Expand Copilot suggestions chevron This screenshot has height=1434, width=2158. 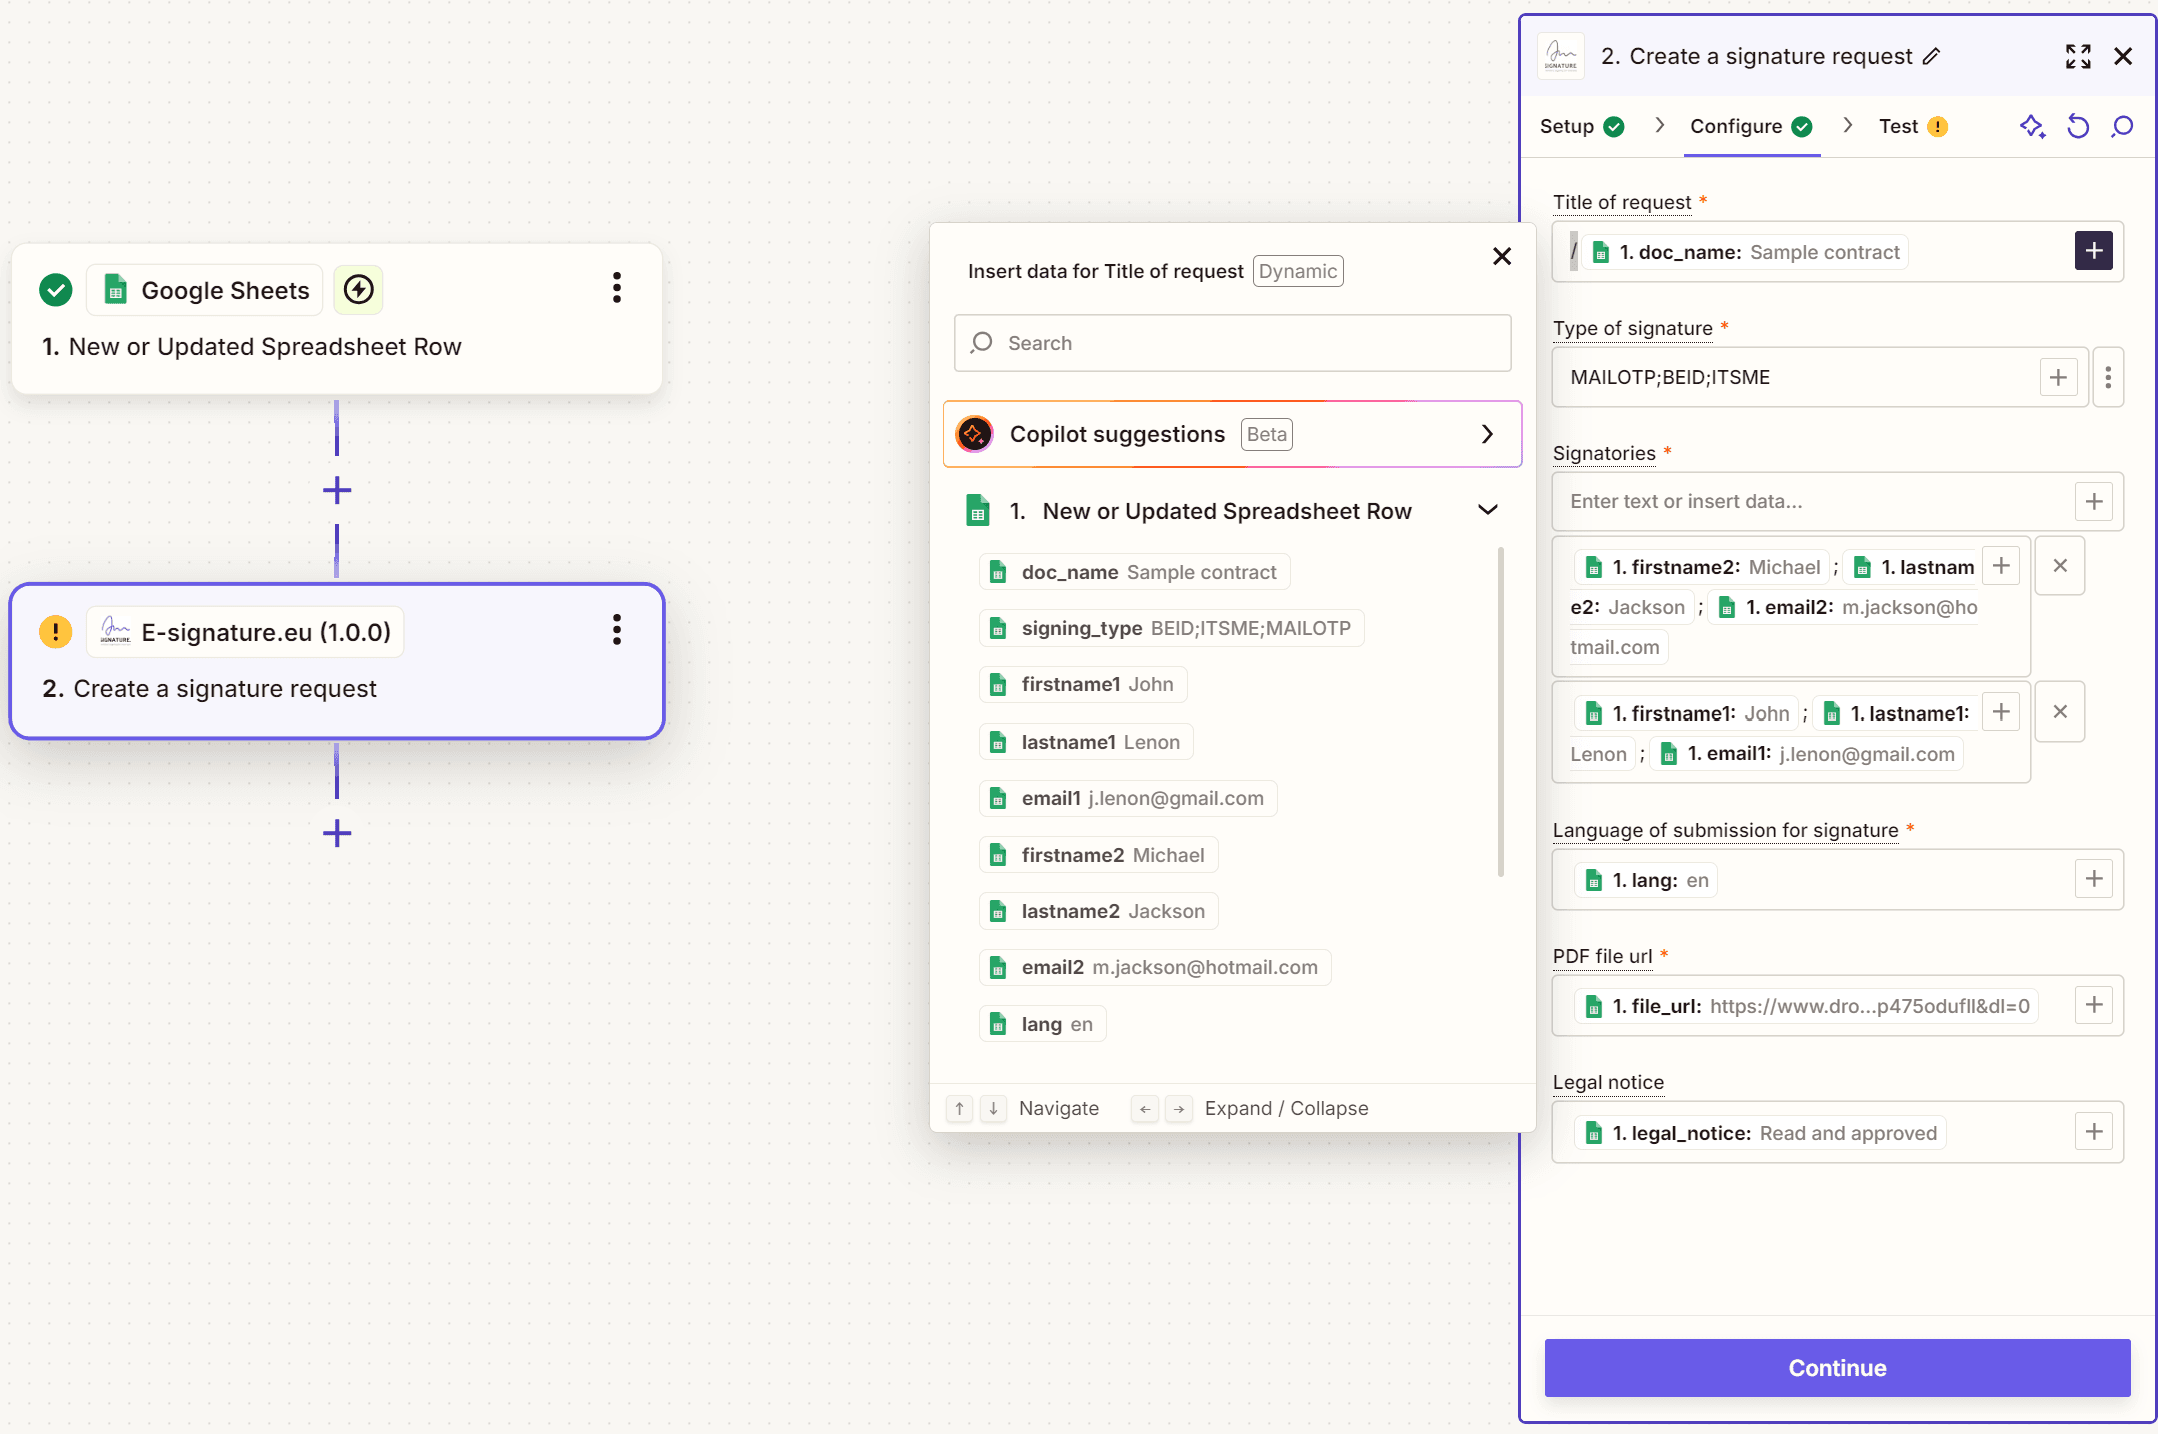1487,434
